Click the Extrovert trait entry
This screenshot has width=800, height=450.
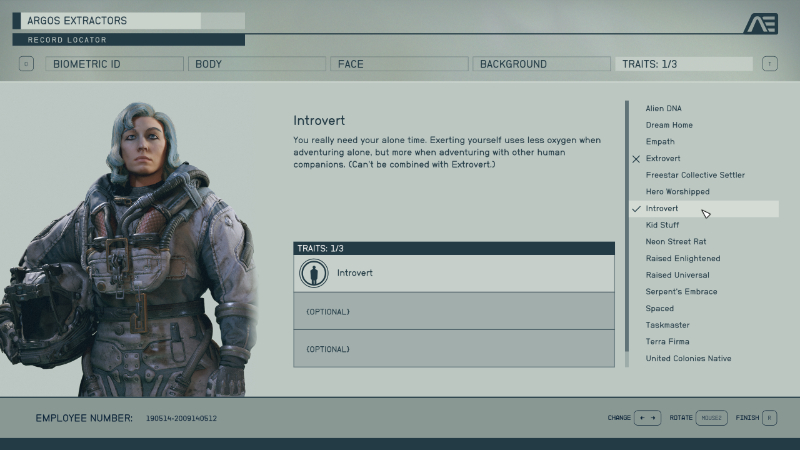(663, 158)
